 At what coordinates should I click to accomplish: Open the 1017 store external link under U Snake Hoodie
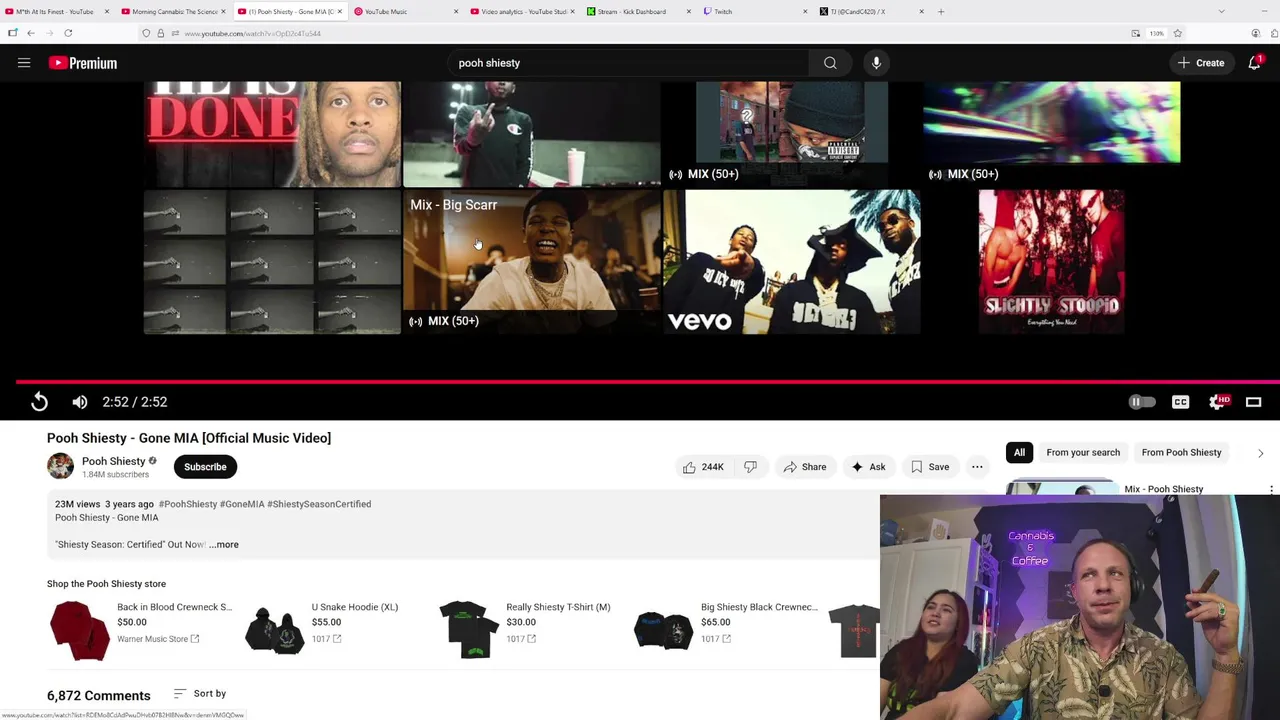coord(326,639)
